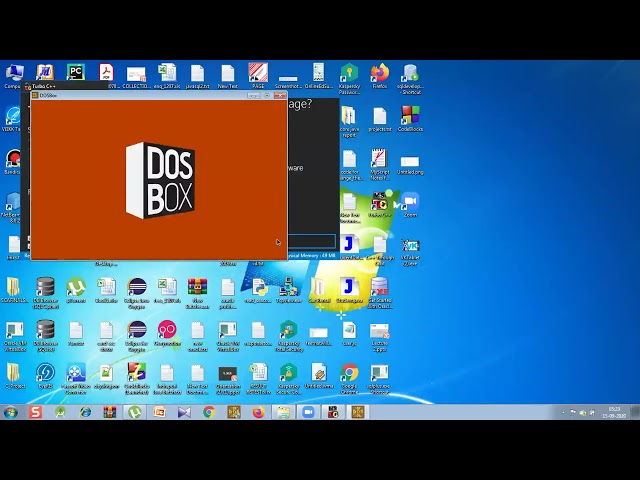This screenshot has height=480, width=640.
Task: Open the Google Chrome desktop shortcut
Action: click(x=349, y=378)
